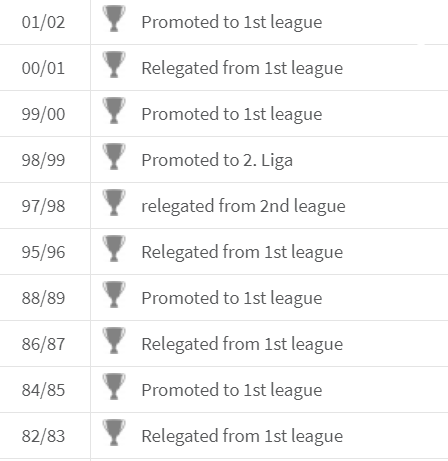The width and height of the screenshot is (448, 461).
Task: Click the trophy icon in the 00/01 row
Action: pos(114,65)
